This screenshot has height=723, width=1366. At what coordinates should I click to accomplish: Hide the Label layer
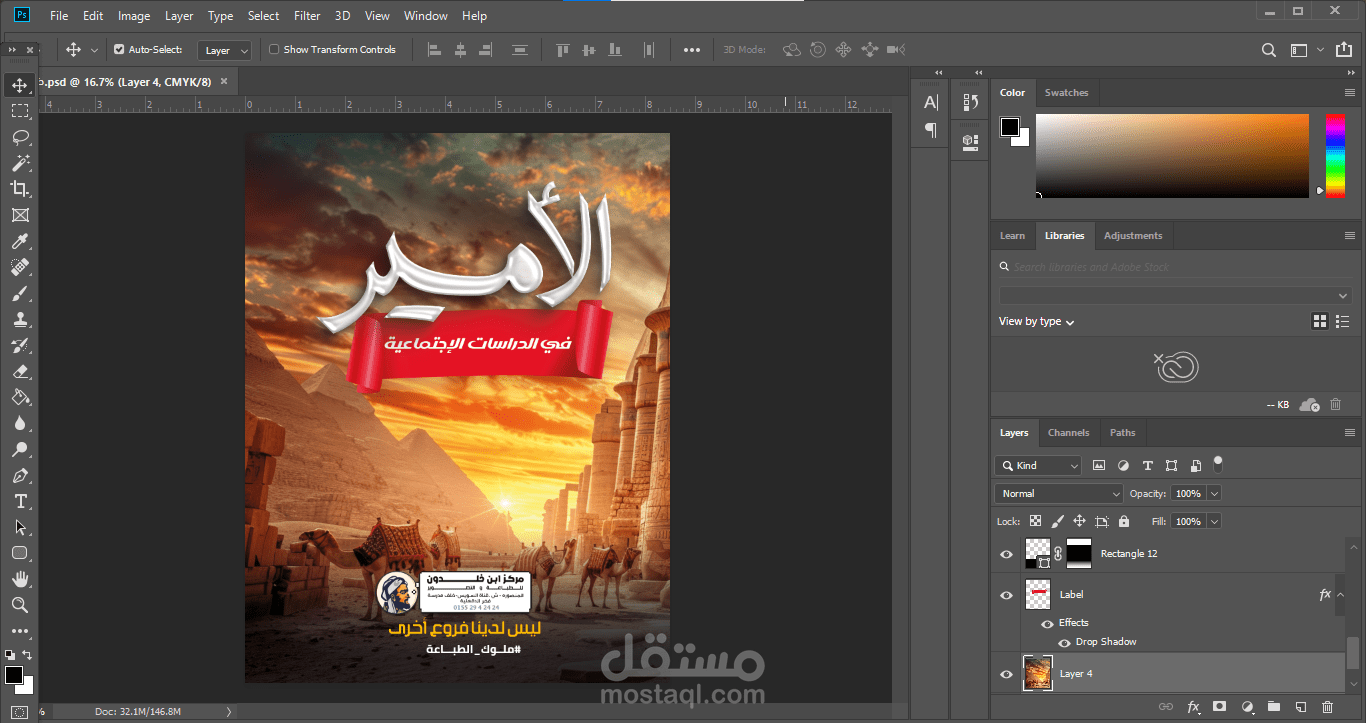1006,594
